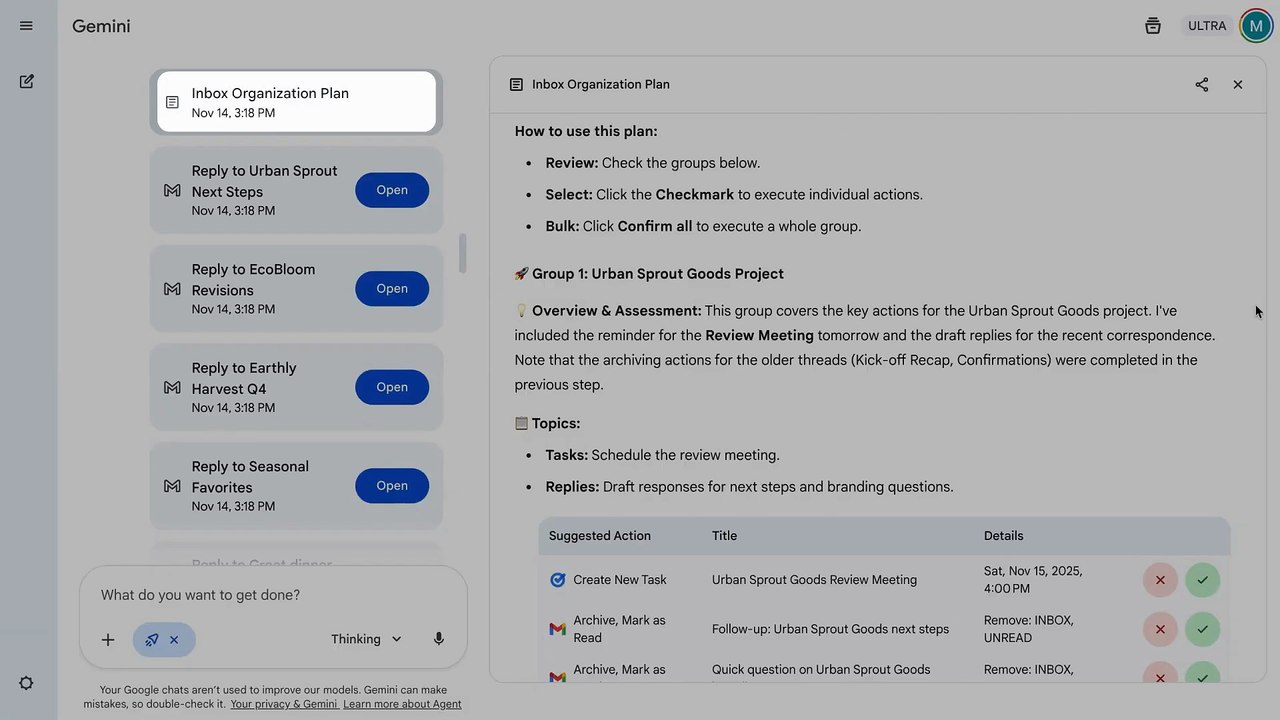Expand the Thinking model dropdown
This screenshot has width=1280, height=720.
click(366, 639)
